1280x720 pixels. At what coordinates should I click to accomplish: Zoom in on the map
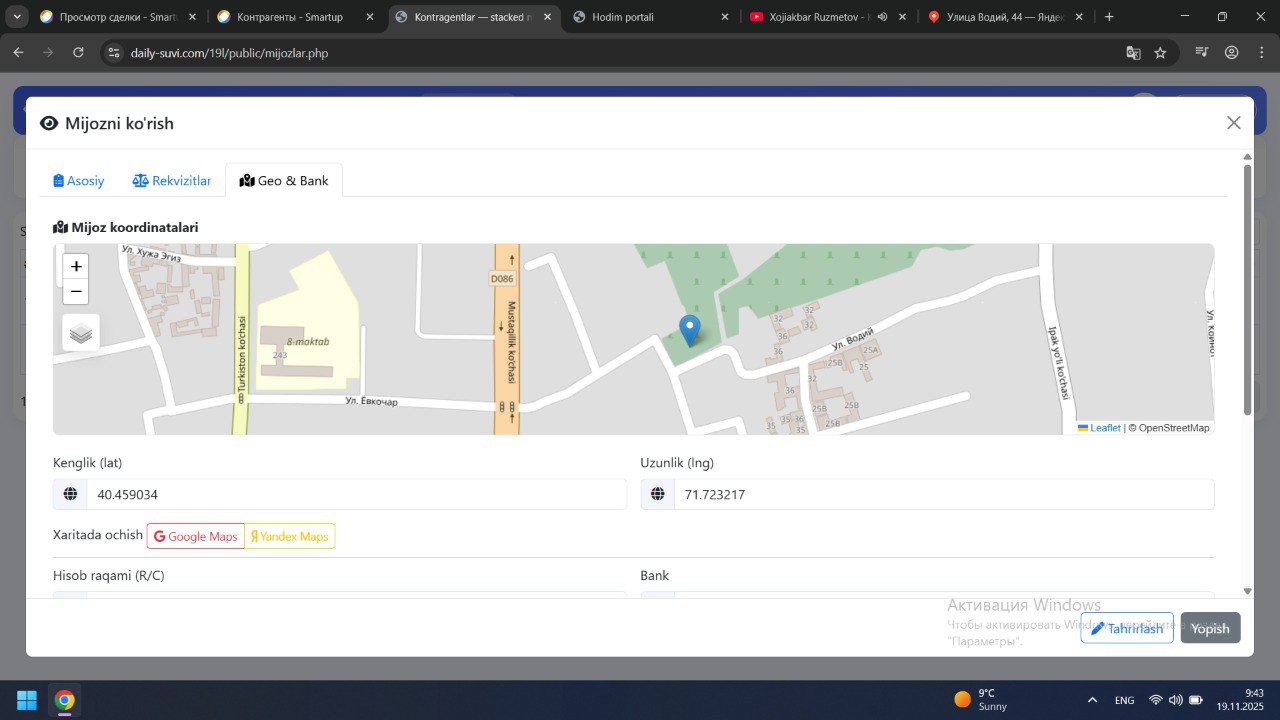click(x=76, y=266)
